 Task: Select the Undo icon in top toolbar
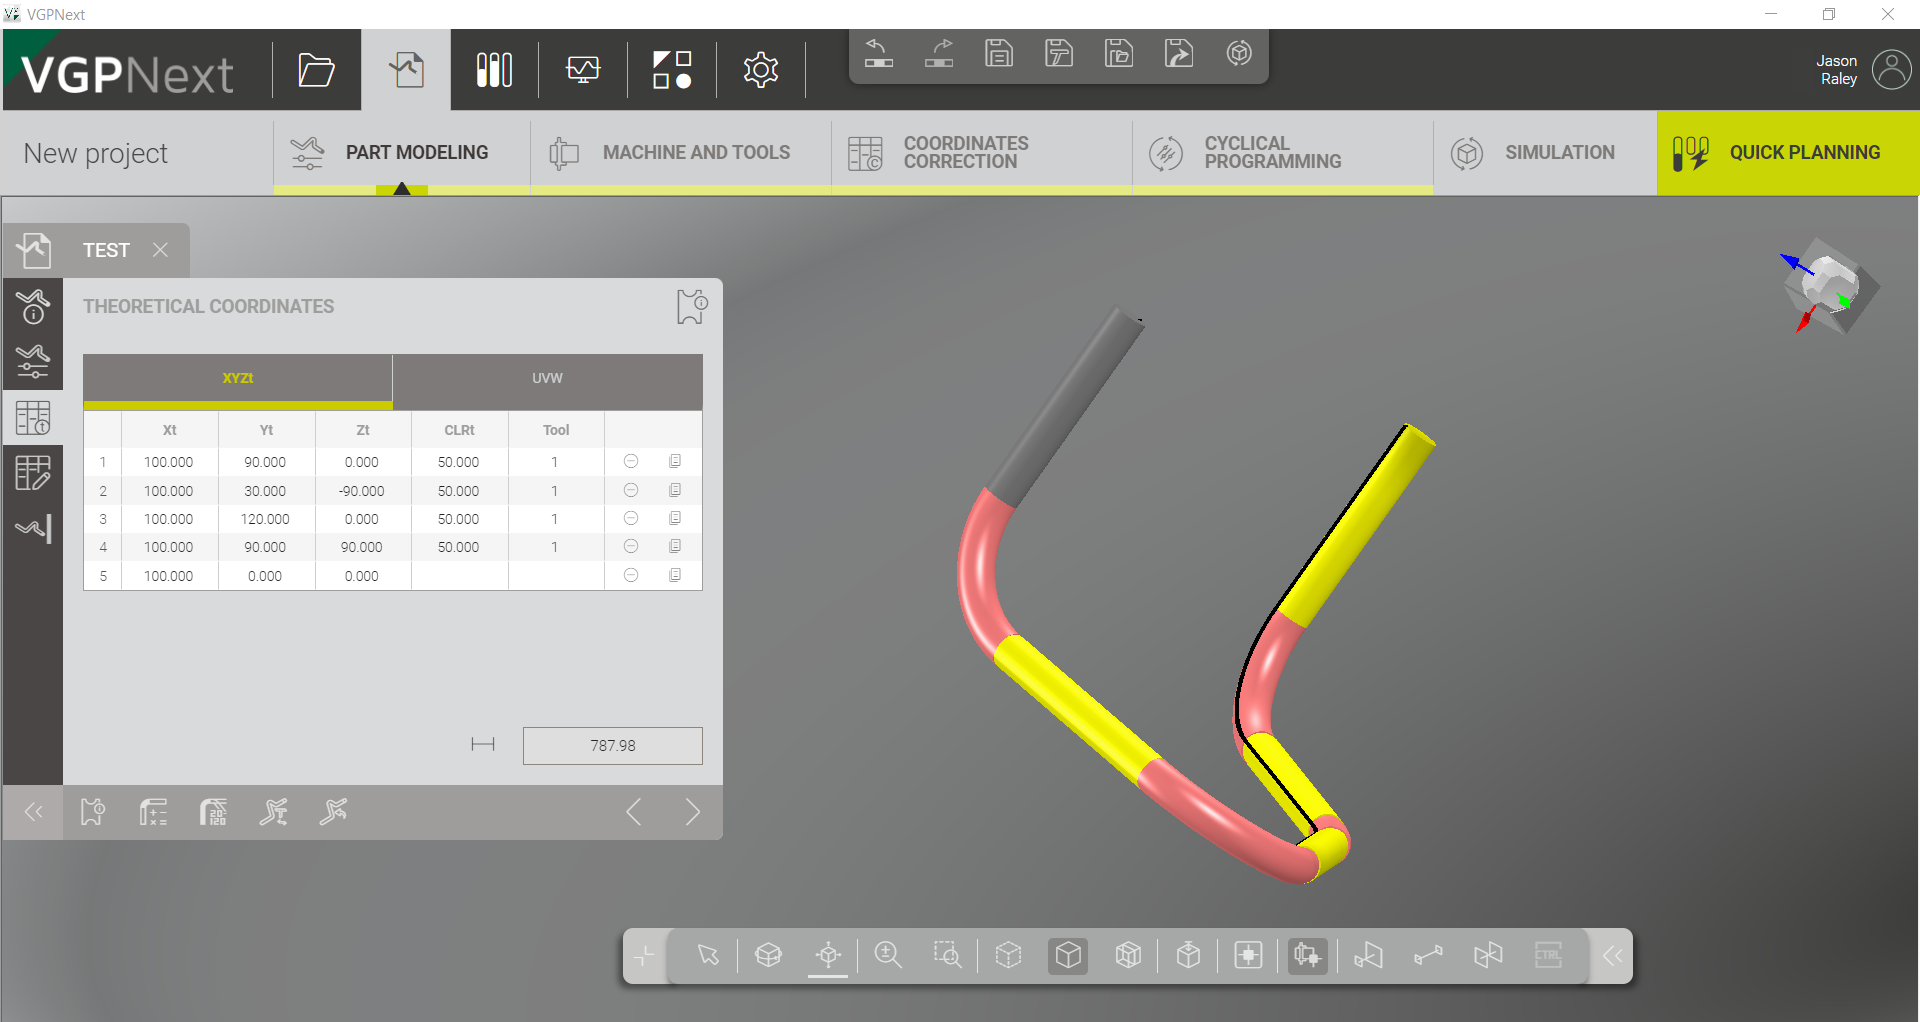[x=879, y=54]
